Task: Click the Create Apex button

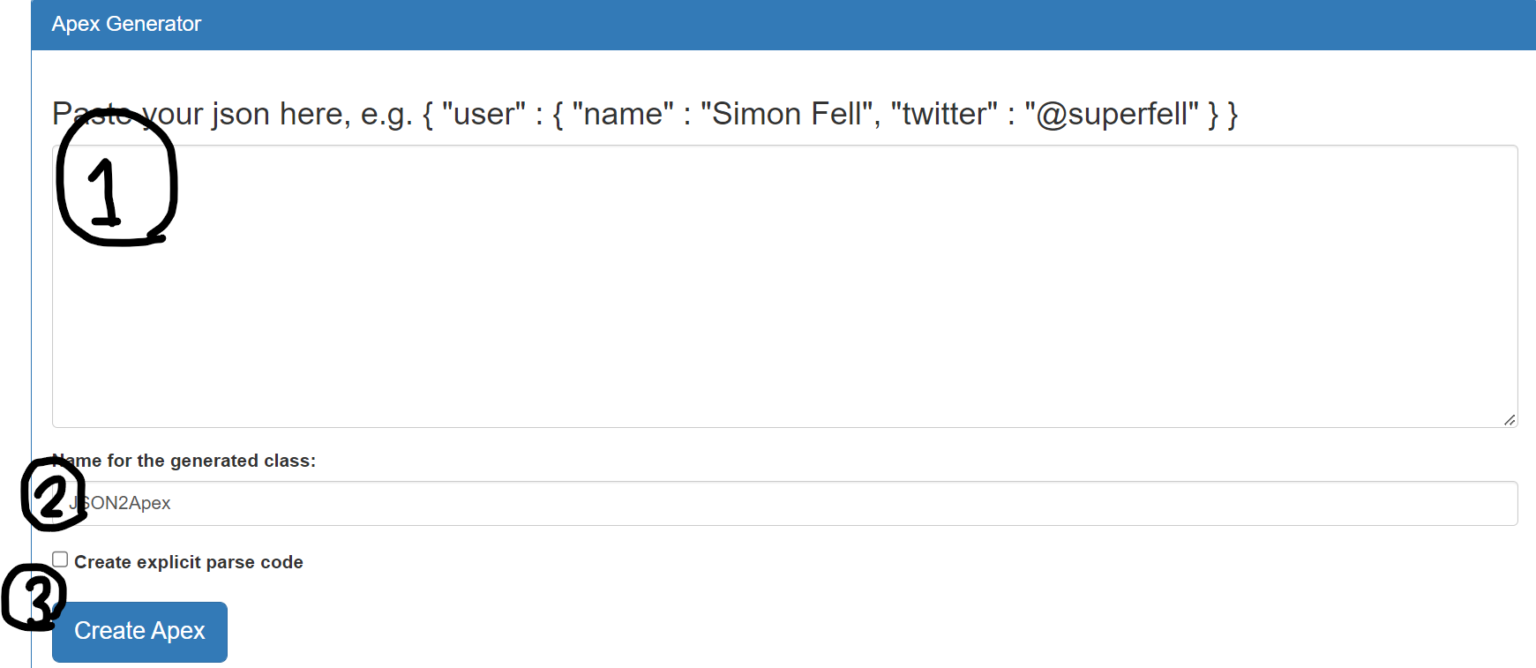Action: [139, 631]
